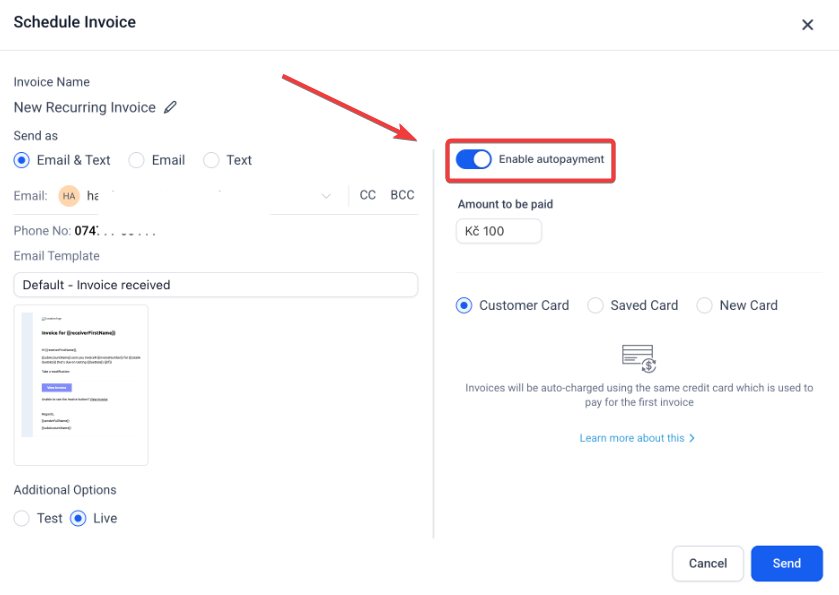Click the pencil icon to rename invoice

pos(170,107)
